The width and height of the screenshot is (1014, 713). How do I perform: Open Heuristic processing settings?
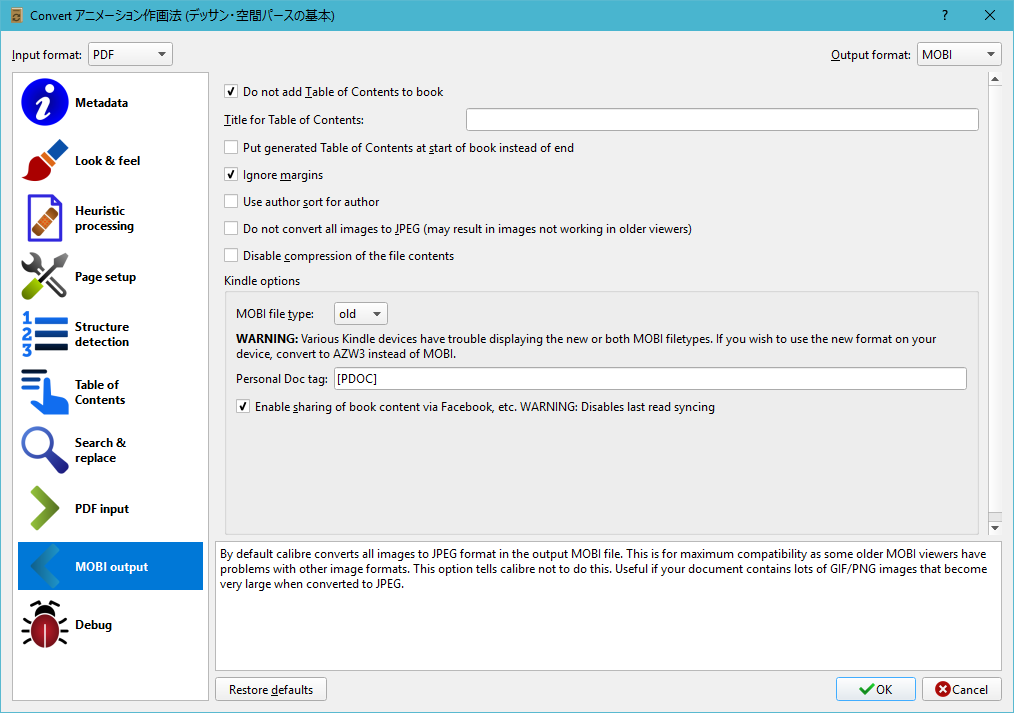pyautogui.click(x=111, y=218)
